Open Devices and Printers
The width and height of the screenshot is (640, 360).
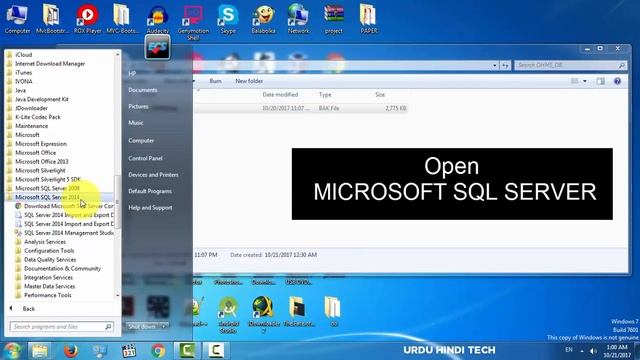tap(153, 175)
